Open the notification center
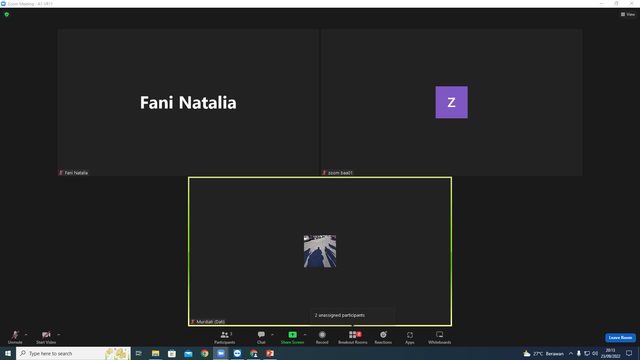The image size is (640, 360). coord(629,353)
